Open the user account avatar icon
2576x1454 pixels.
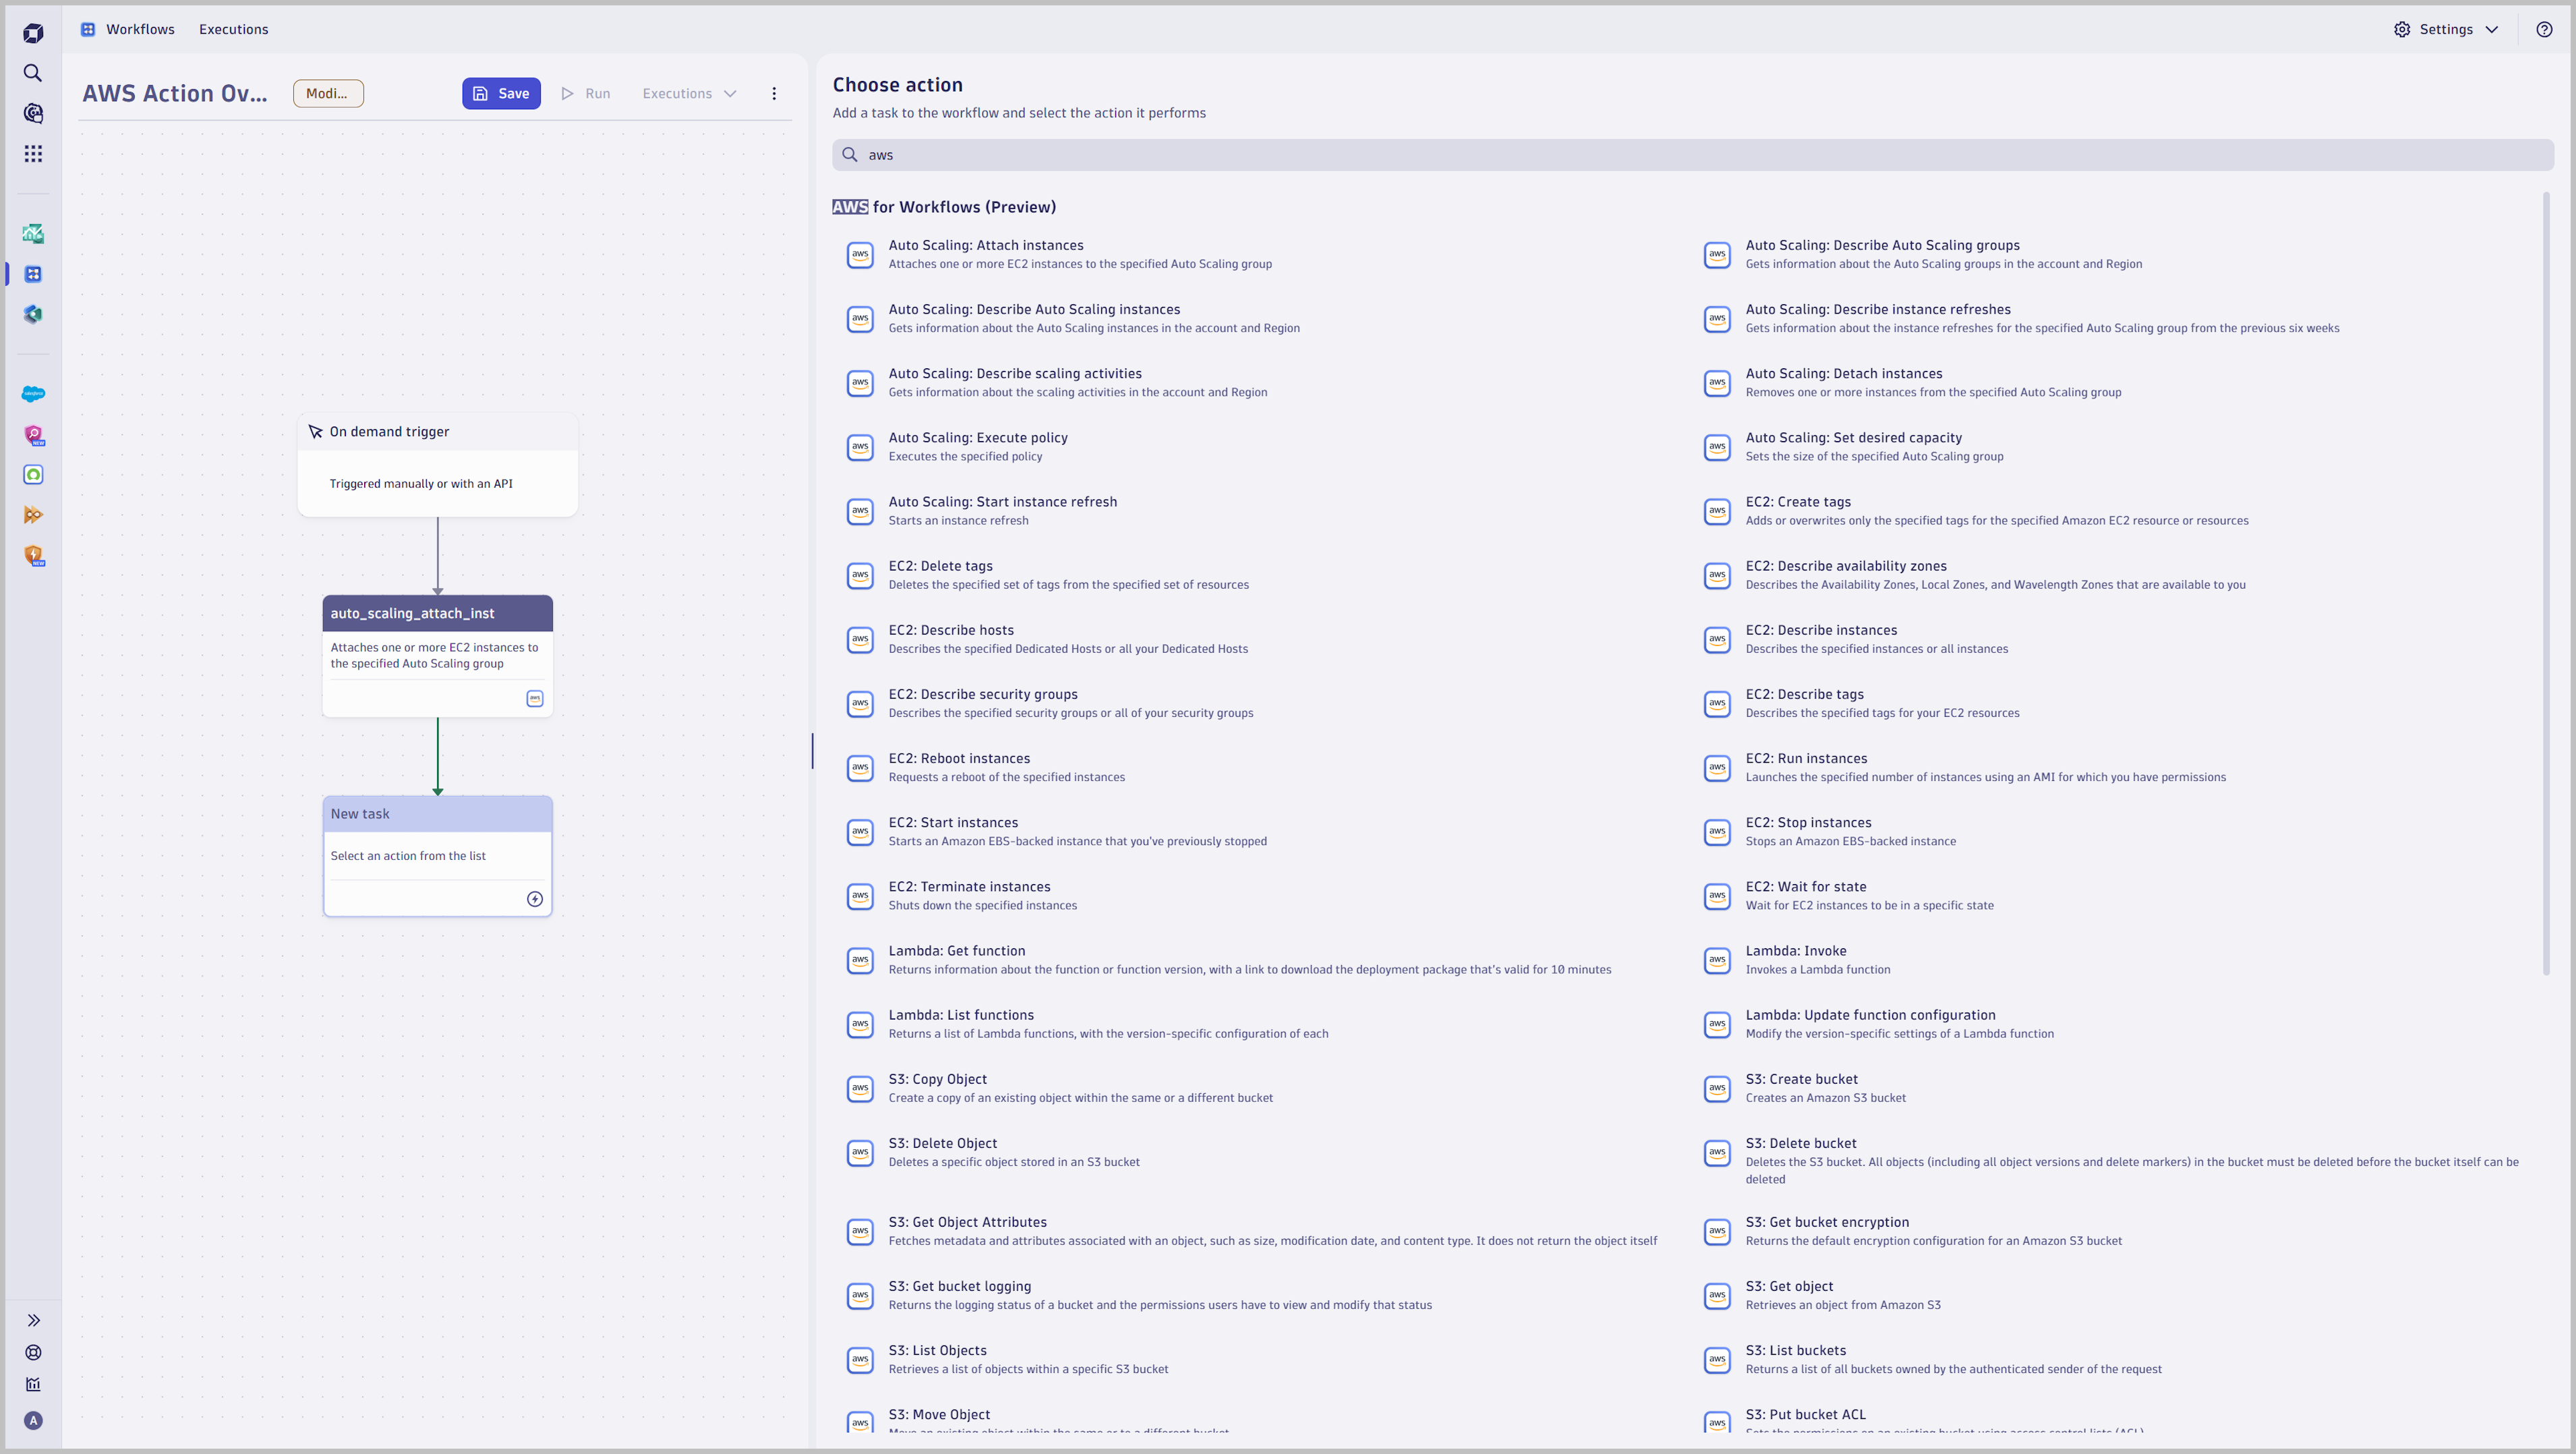pyautogui.click(x=33, y=1421)
